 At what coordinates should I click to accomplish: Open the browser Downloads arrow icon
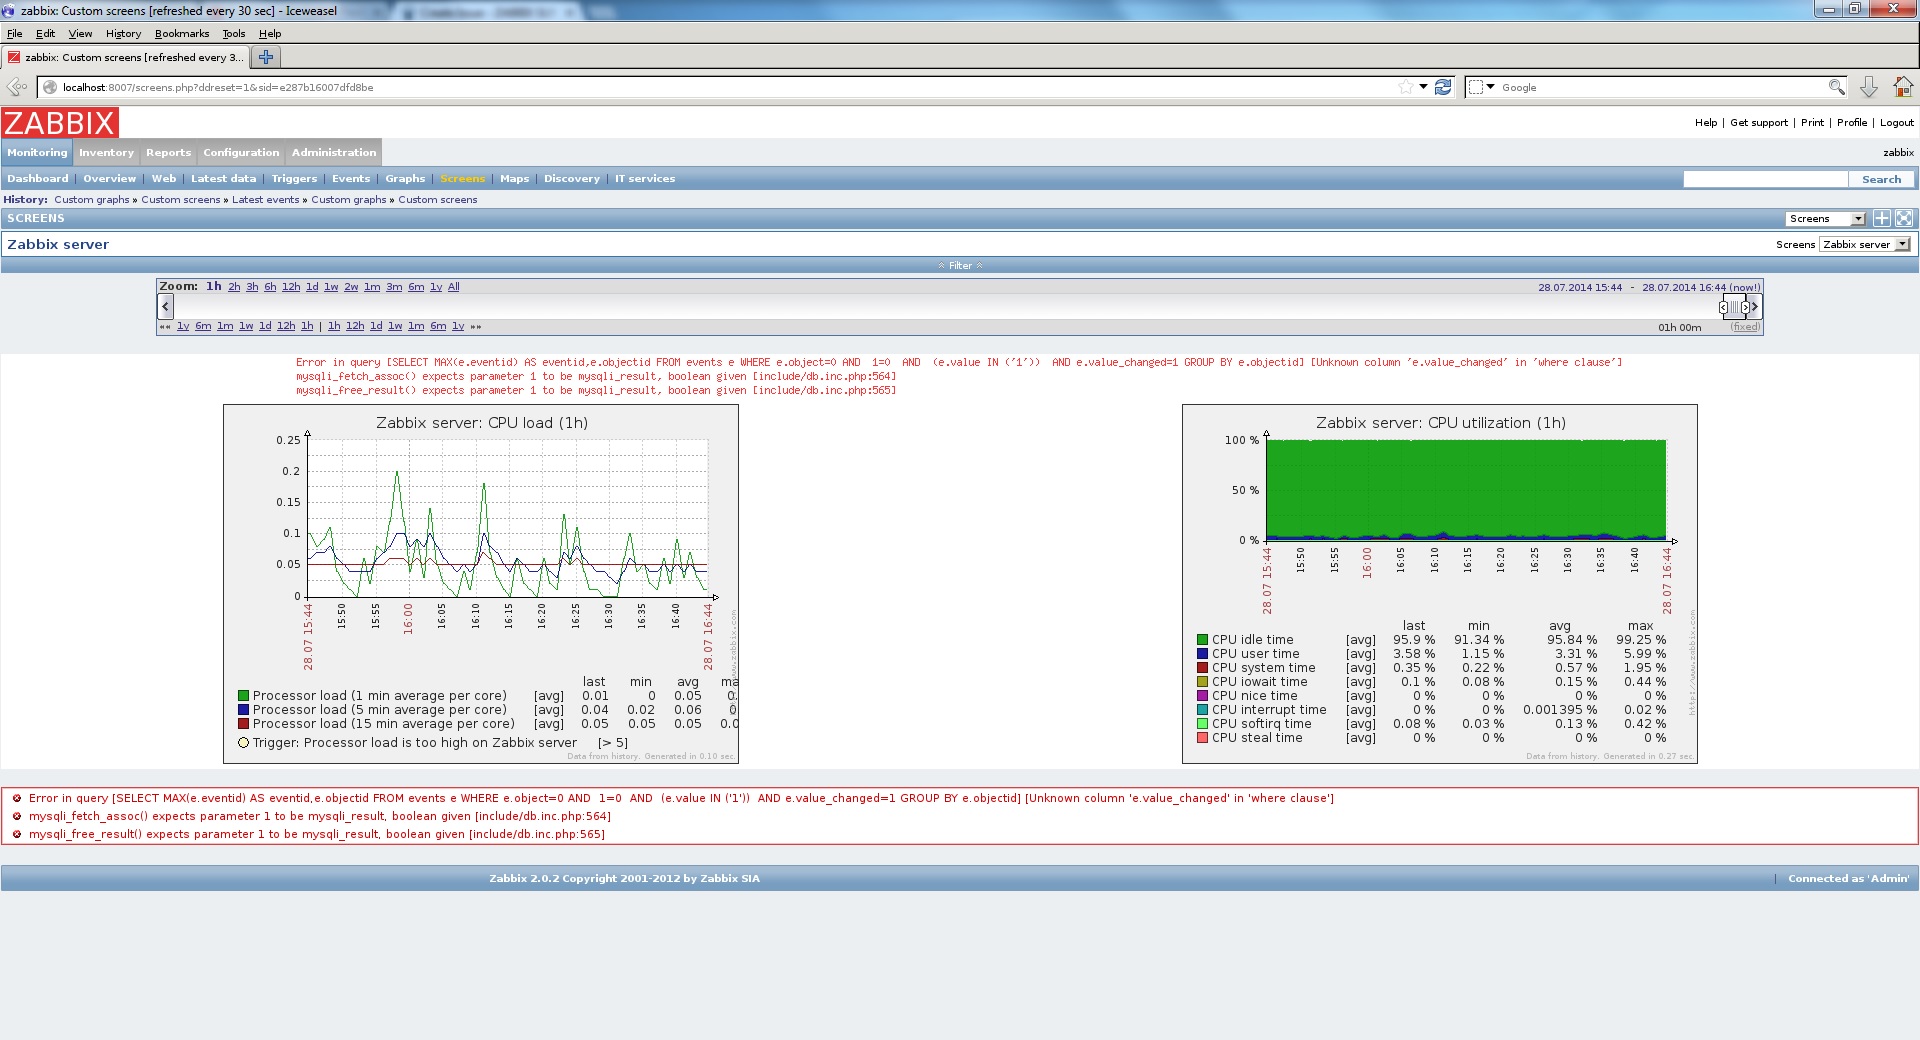(x=1868, y=87)
